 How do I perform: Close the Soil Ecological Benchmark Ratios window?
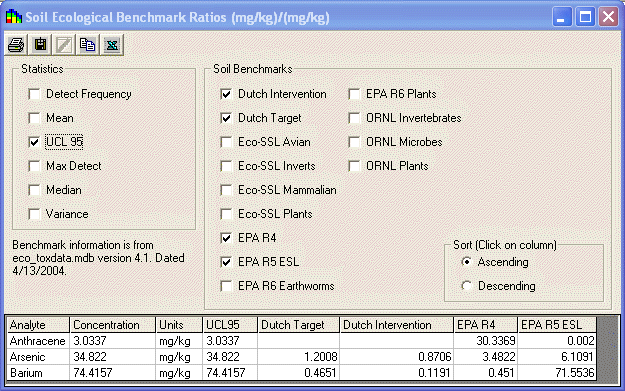609,17
